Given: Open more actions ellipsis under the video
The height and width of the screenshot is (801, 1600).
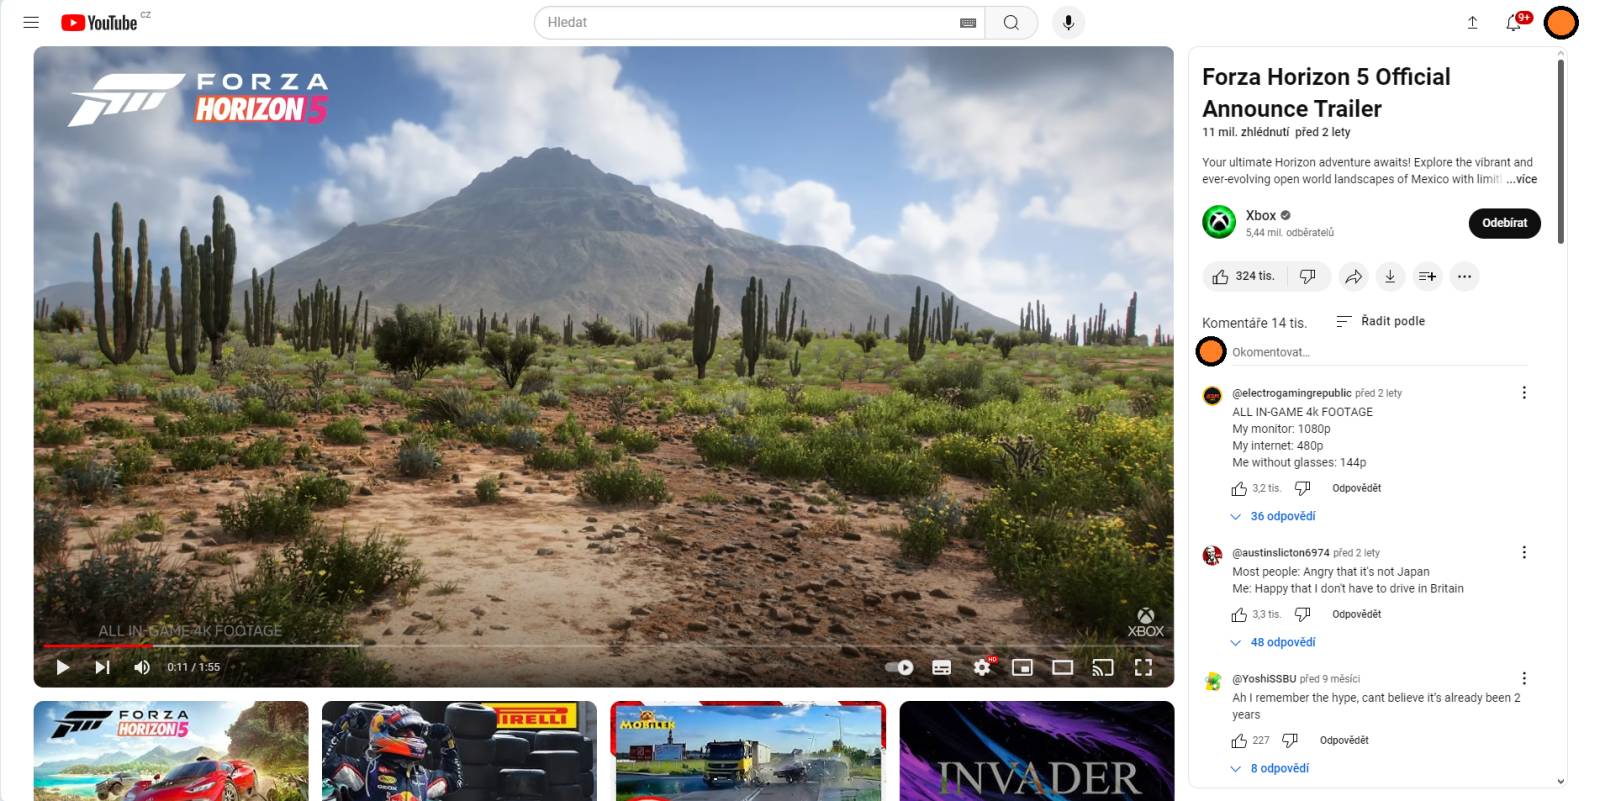Looking at the screenshot, I should tap(1464, 276).
